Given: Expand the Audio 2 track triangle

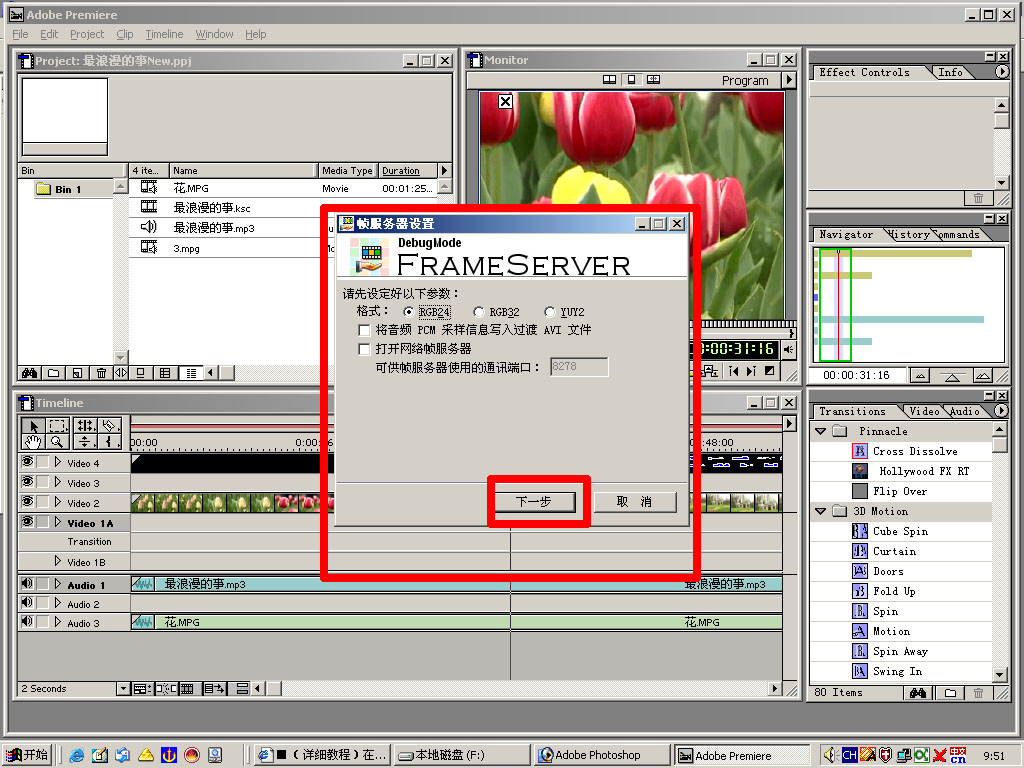Looking at the screenshot, I should [58, 603].
